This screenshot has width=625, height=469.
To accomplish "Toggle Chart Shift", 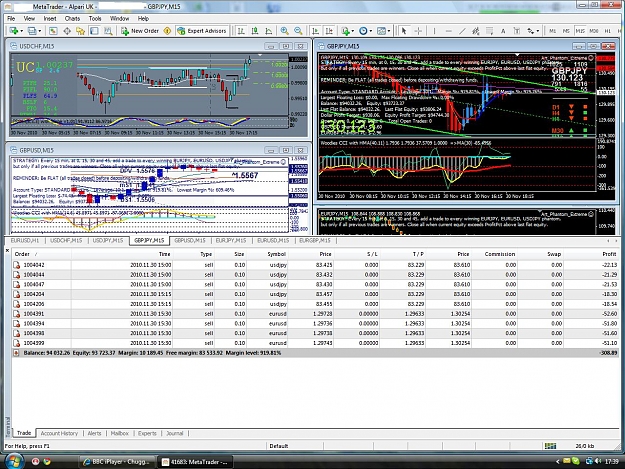I will [x=329, y=31].
